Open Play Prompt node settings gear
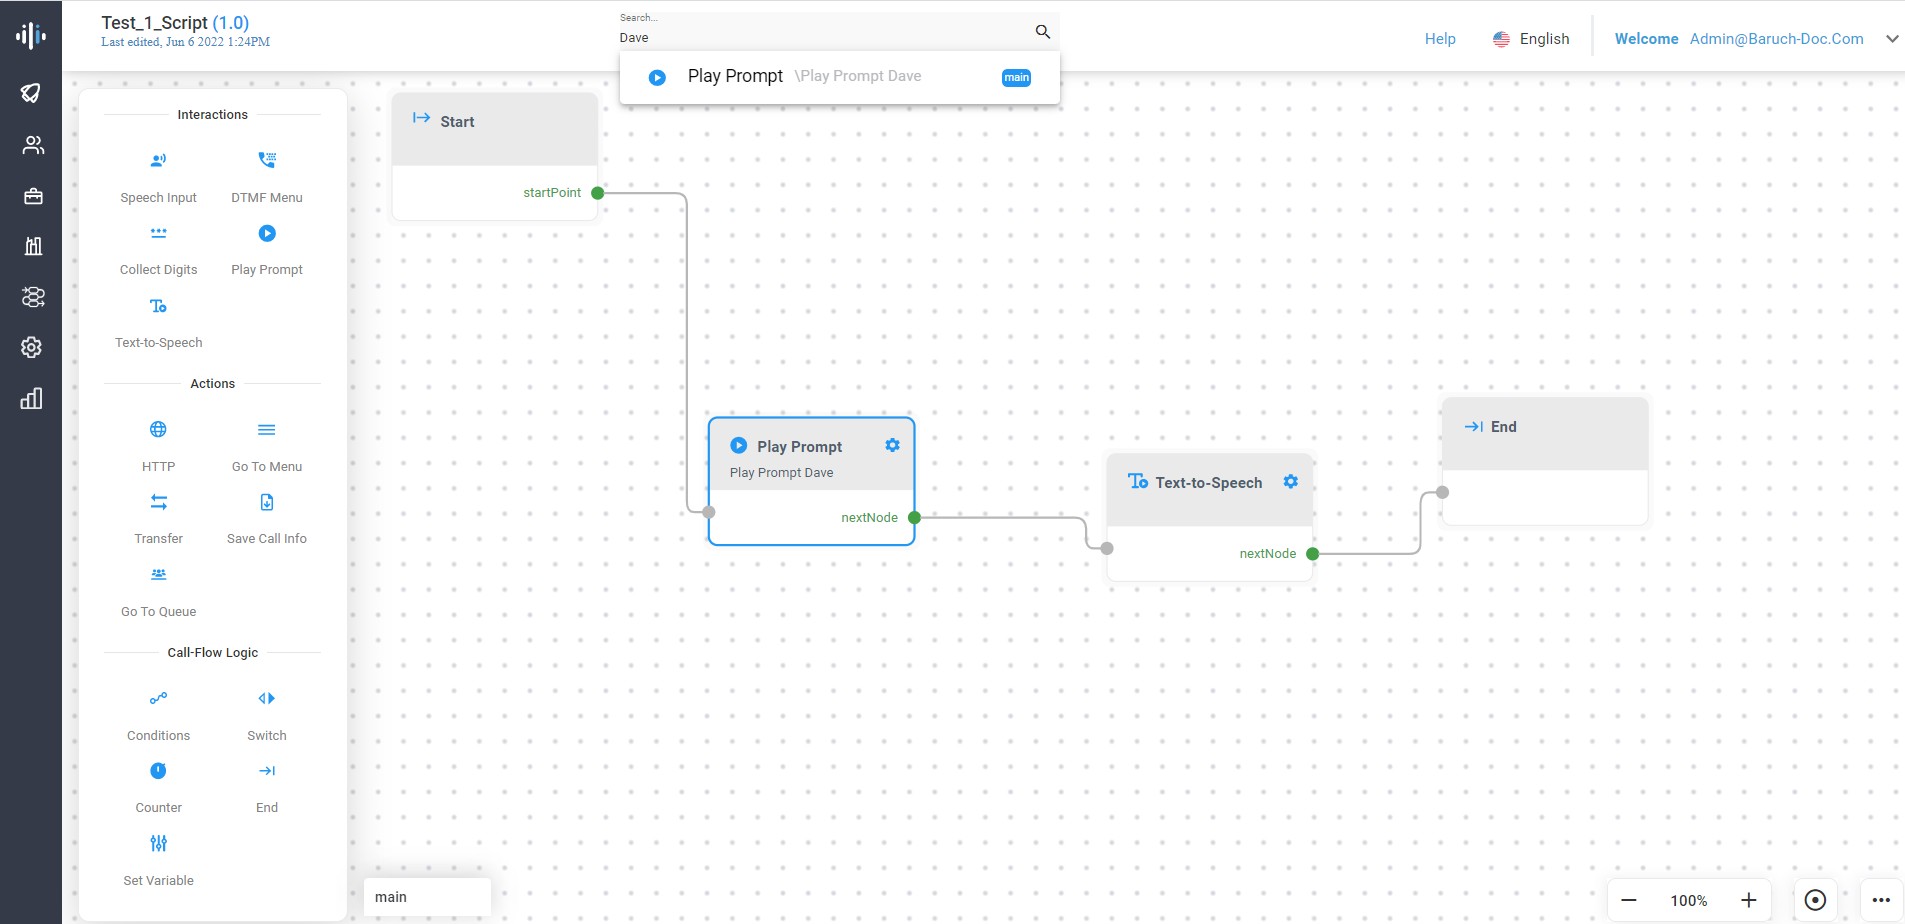Viewport: 1905px width, 924px height. point(892,445)
